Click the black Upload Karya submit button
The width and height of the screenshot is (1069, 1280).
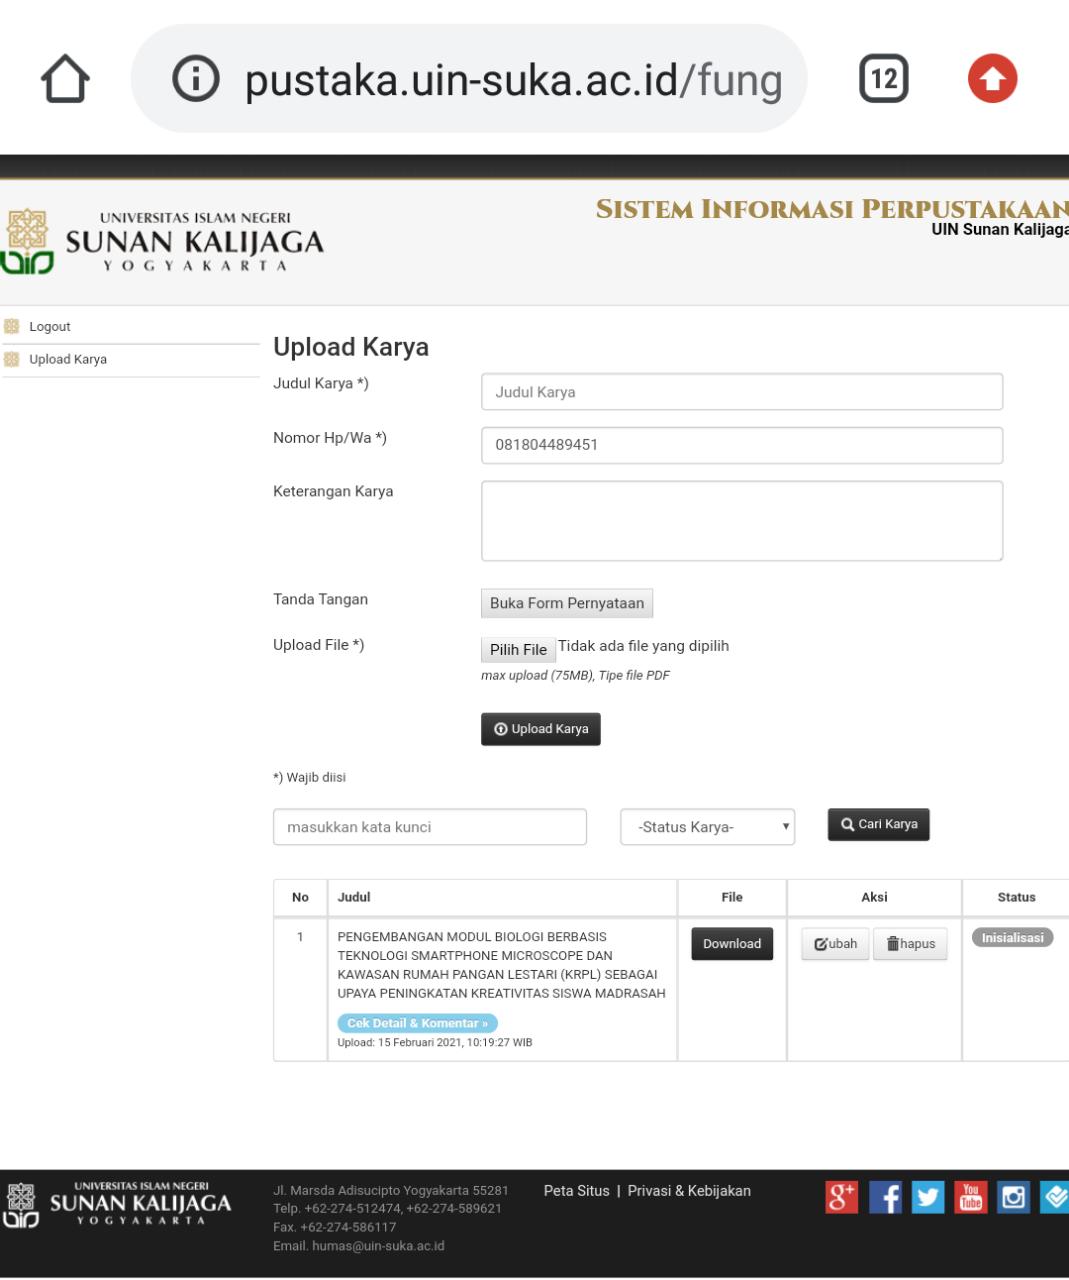pos(540,729)
